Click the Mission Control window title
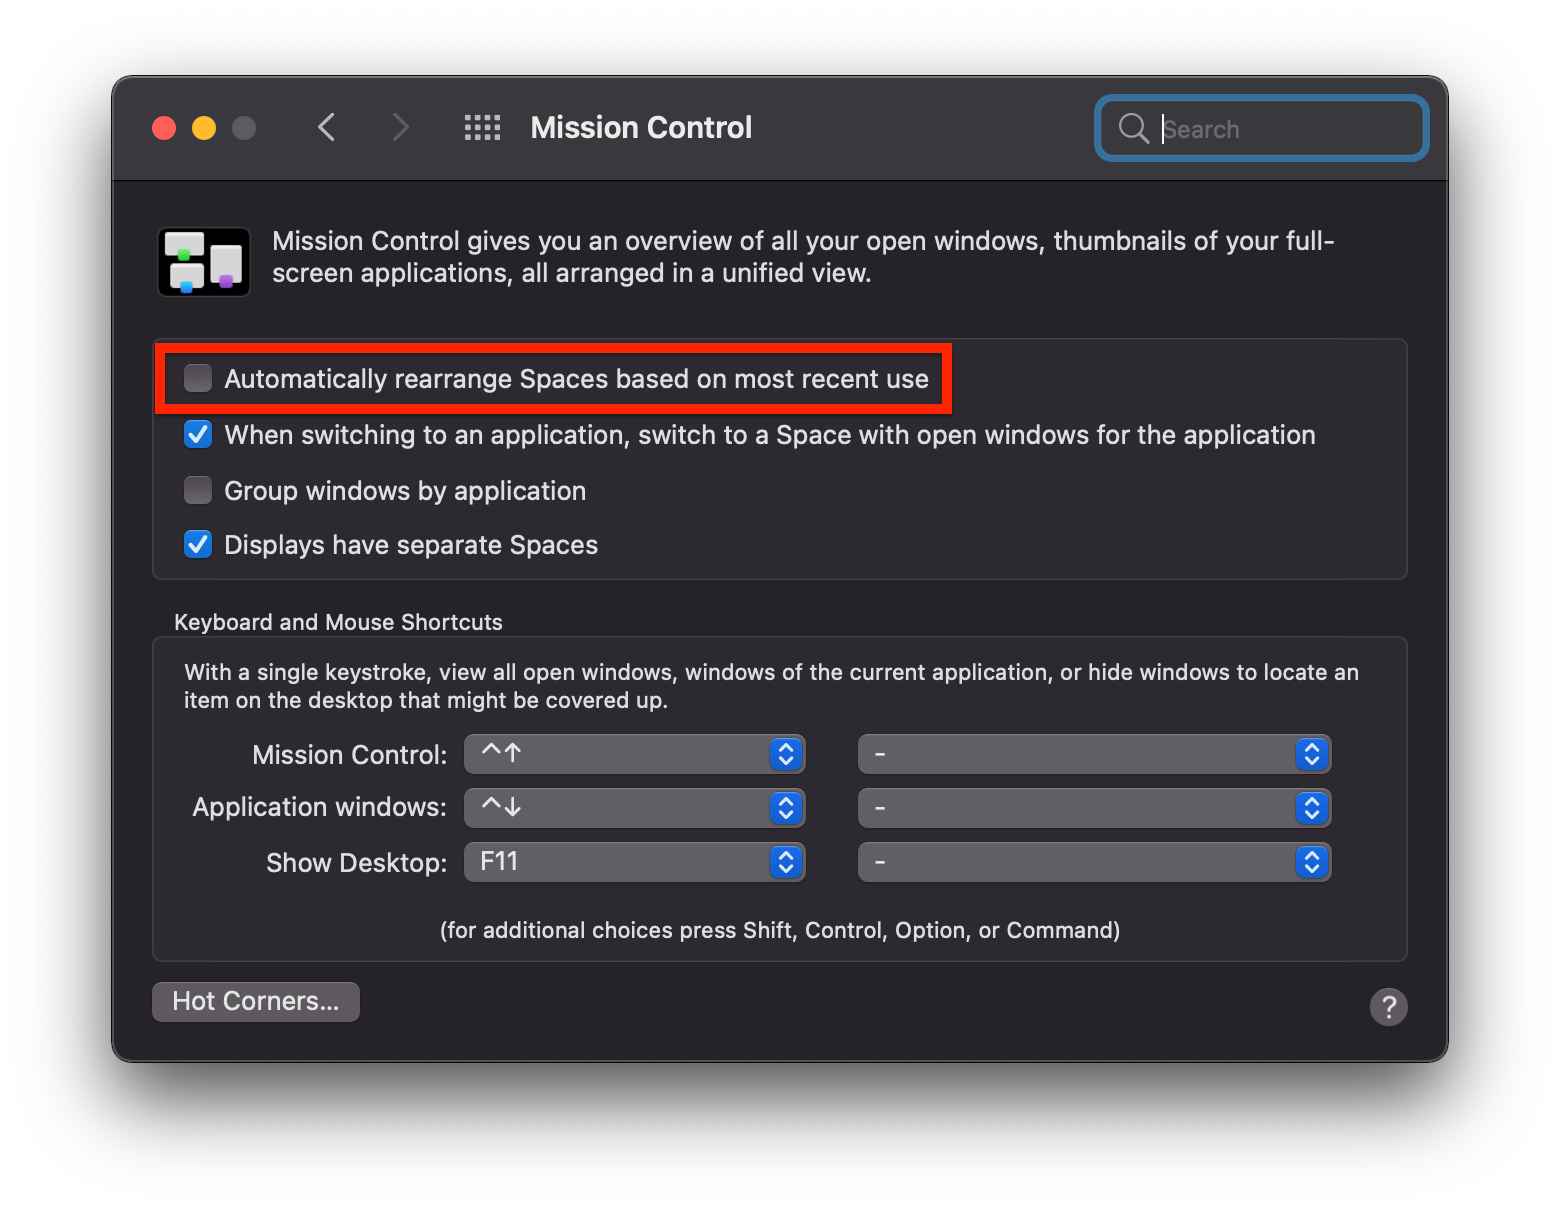Viewport: 1560px width, 1210px height. (641, 128)
